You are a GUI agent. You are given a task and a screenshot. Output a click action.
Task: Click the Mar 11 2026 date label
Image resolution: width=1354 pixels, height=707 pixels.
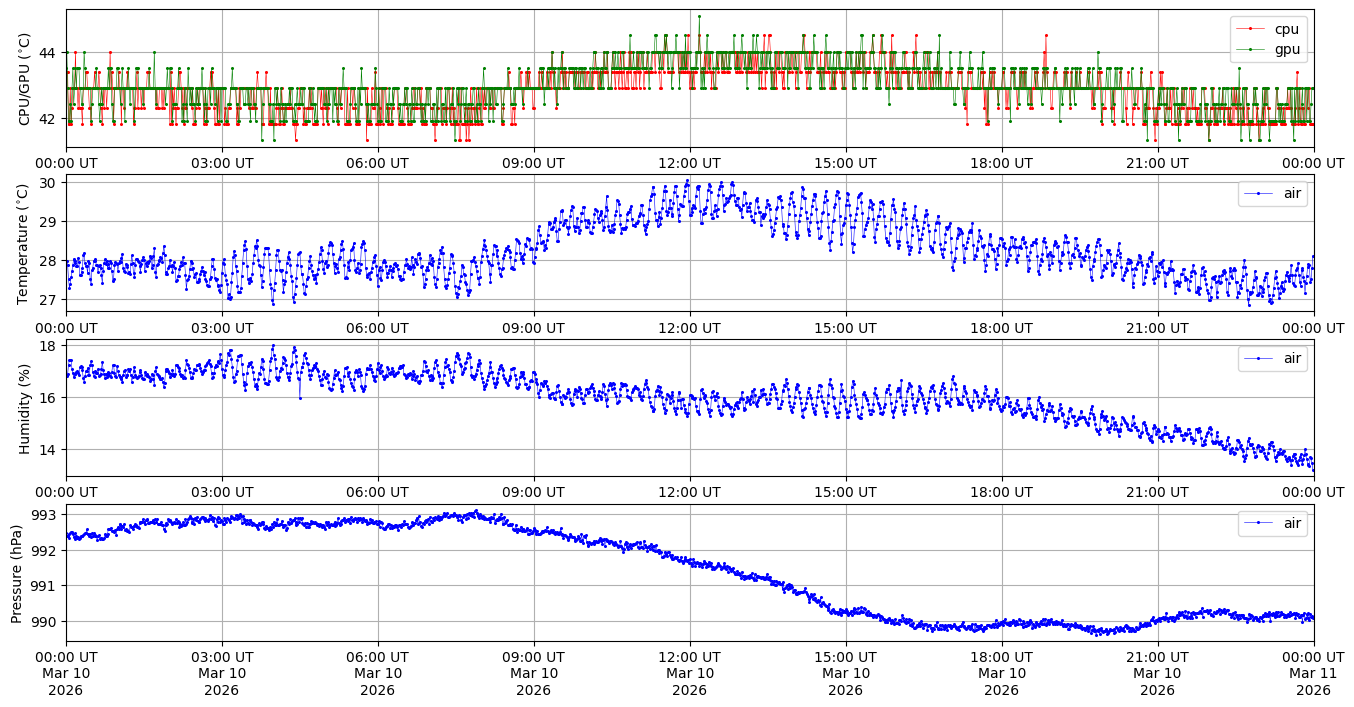[x=1313, y=673]
